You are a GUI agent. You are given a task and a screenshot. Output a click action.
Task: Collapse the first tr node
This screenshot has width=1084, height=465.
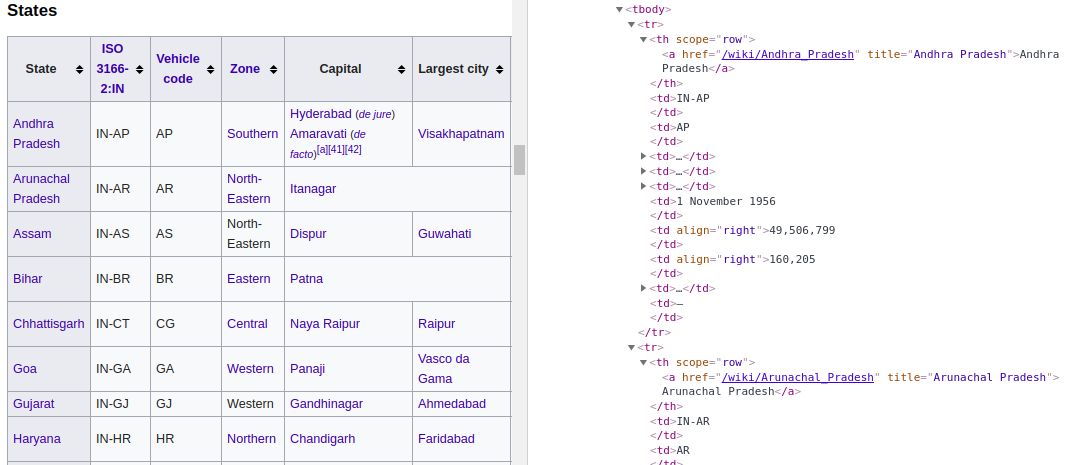click(631, 25)
